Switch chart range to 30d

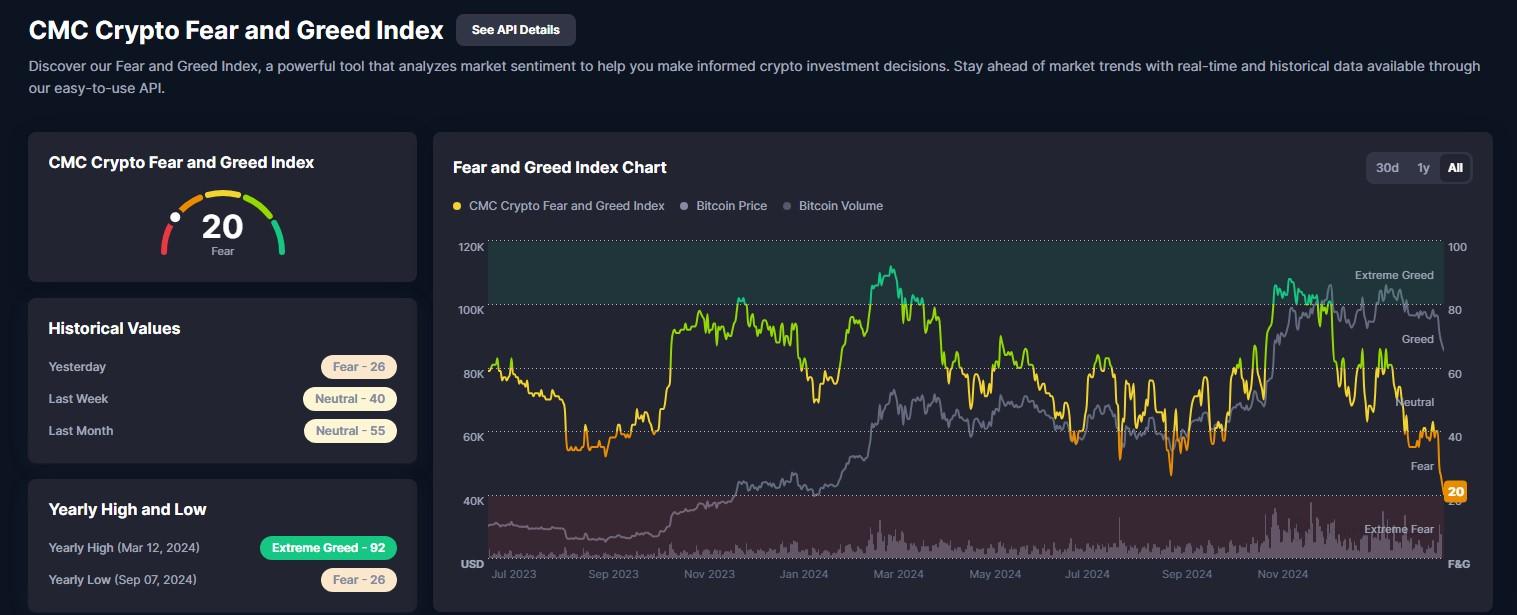pyautogui.click(x=1387, y=168)
